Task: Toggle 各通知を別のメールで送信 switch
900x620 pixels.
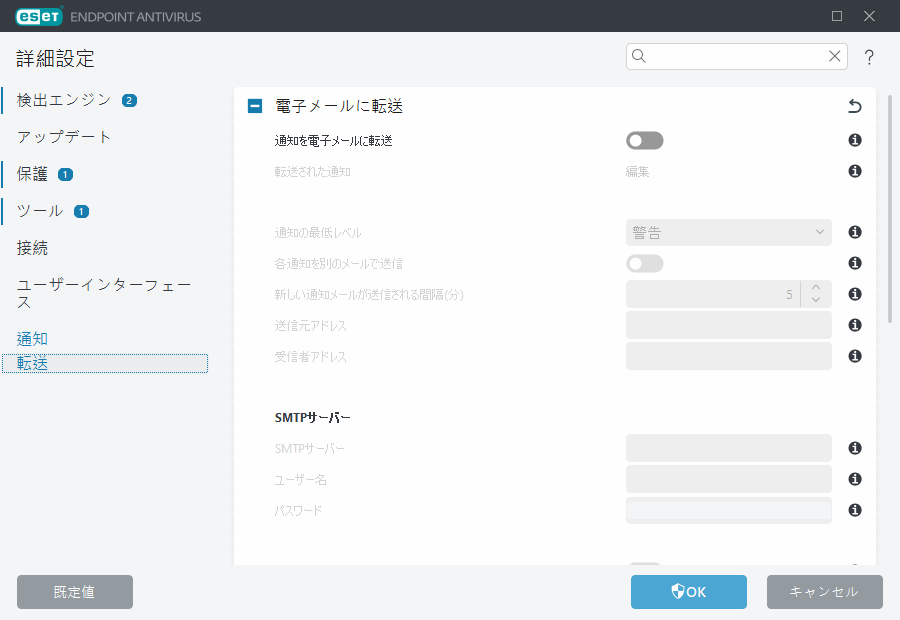Action: (x=644, y=263)
